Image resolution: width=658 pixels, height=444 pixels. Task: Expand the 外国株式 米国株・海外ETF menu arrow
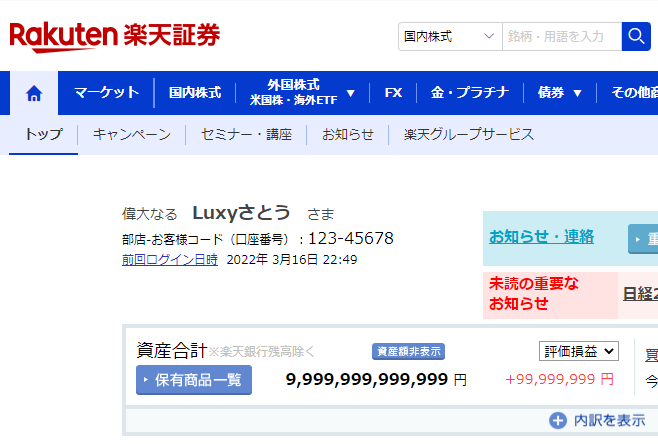click(x=351, y=93)
